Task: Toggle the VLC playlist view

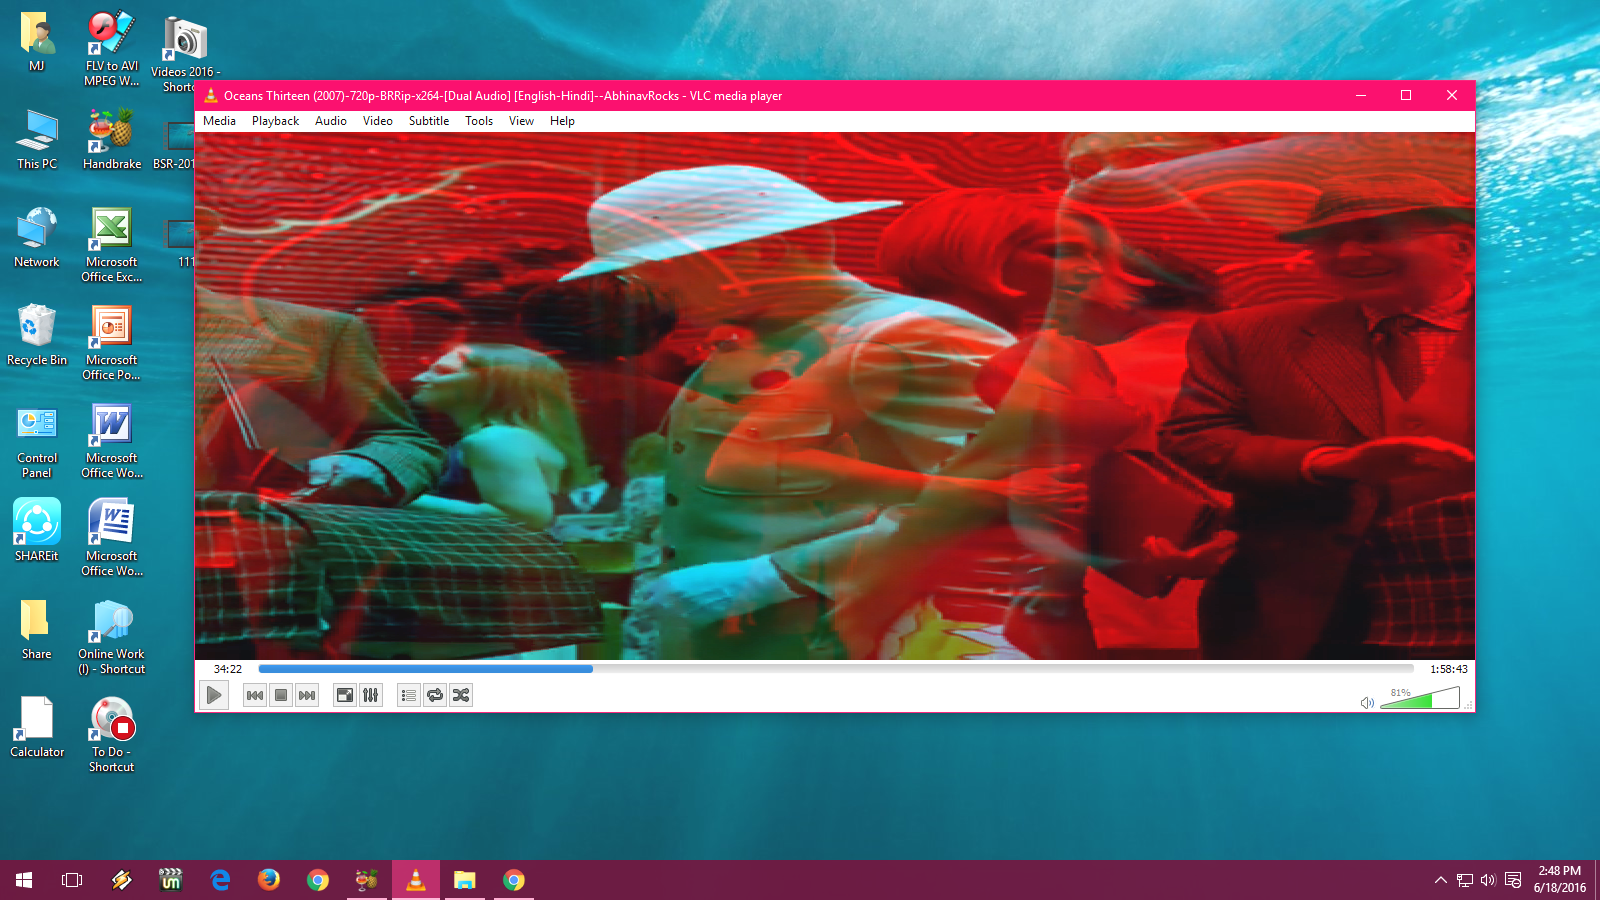Action: (x=409, y=695)
